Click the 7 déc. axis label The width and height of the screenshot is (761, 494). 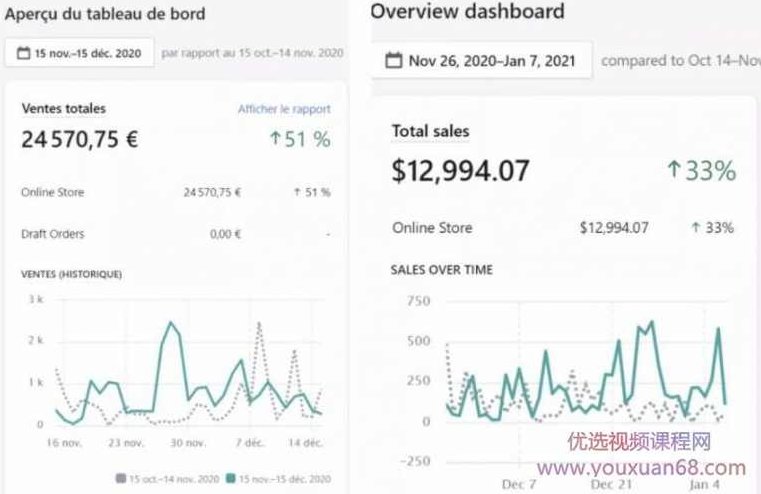[249, 443]
